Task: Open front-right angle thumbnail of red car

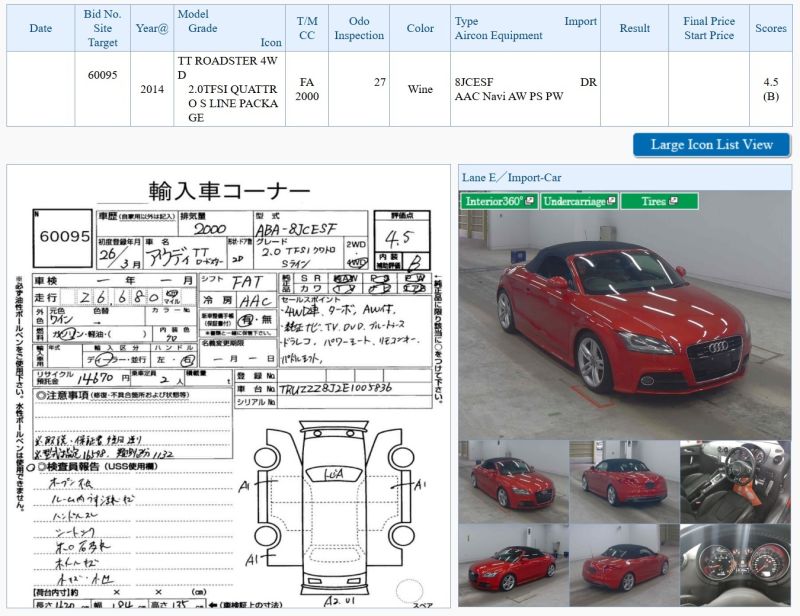Action: (513, 482)
